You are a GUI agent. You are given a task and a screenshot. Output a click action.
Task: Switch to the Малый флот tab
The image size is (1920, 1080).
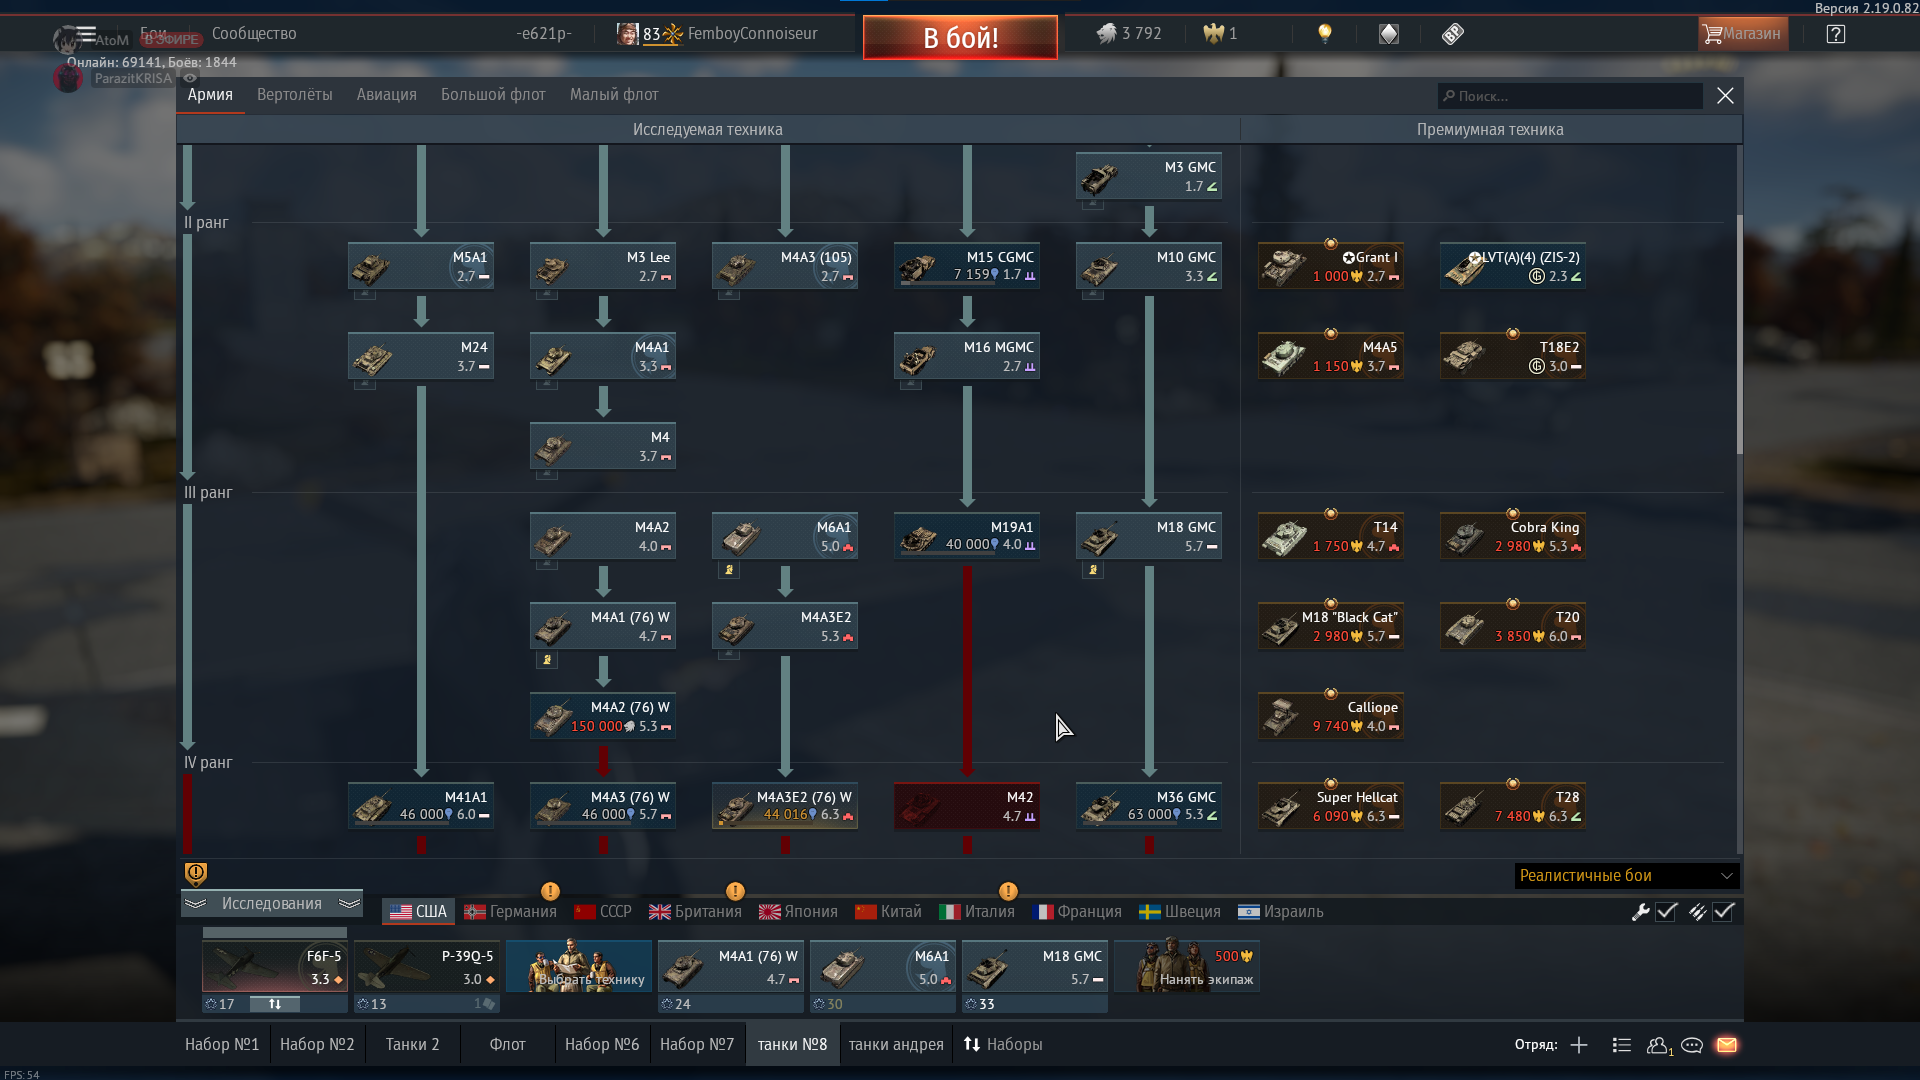pos(614,95)
